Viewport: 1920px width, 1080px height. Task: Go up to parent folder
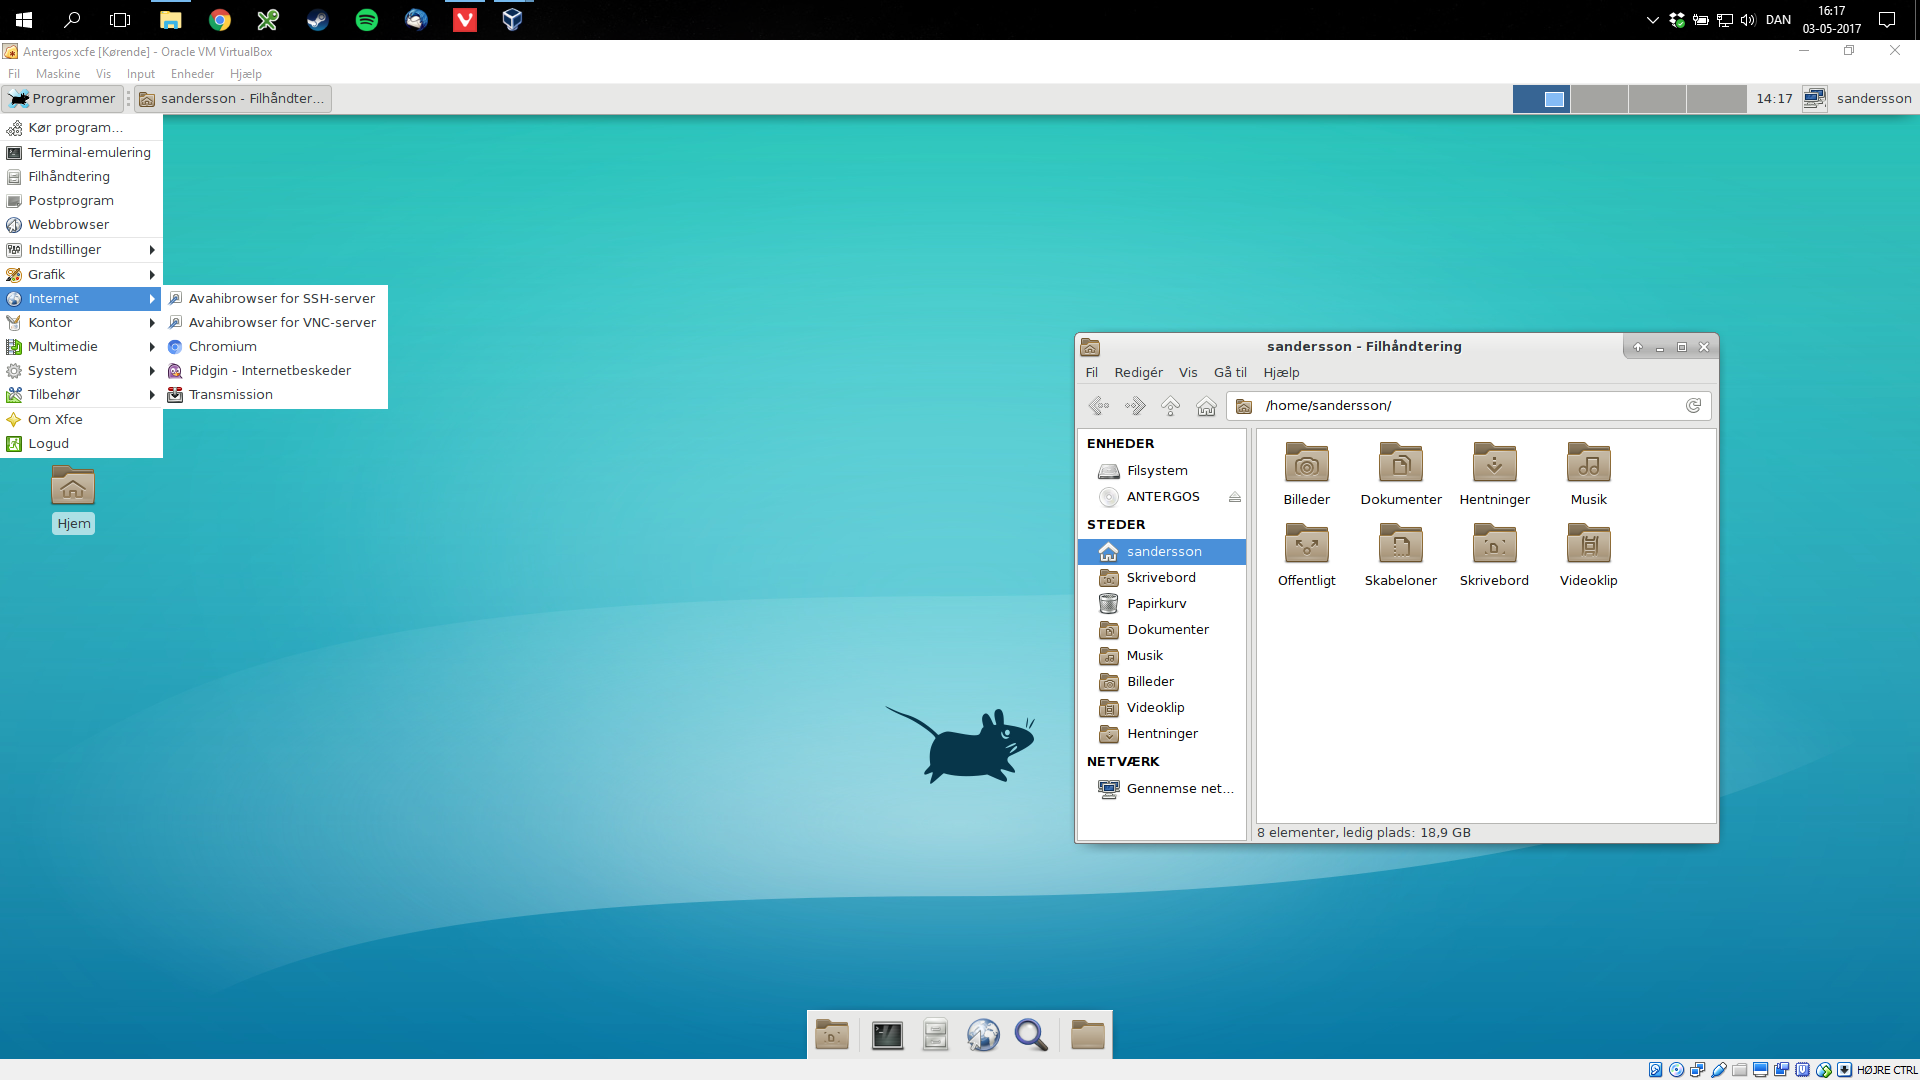tap(1170, 405)
